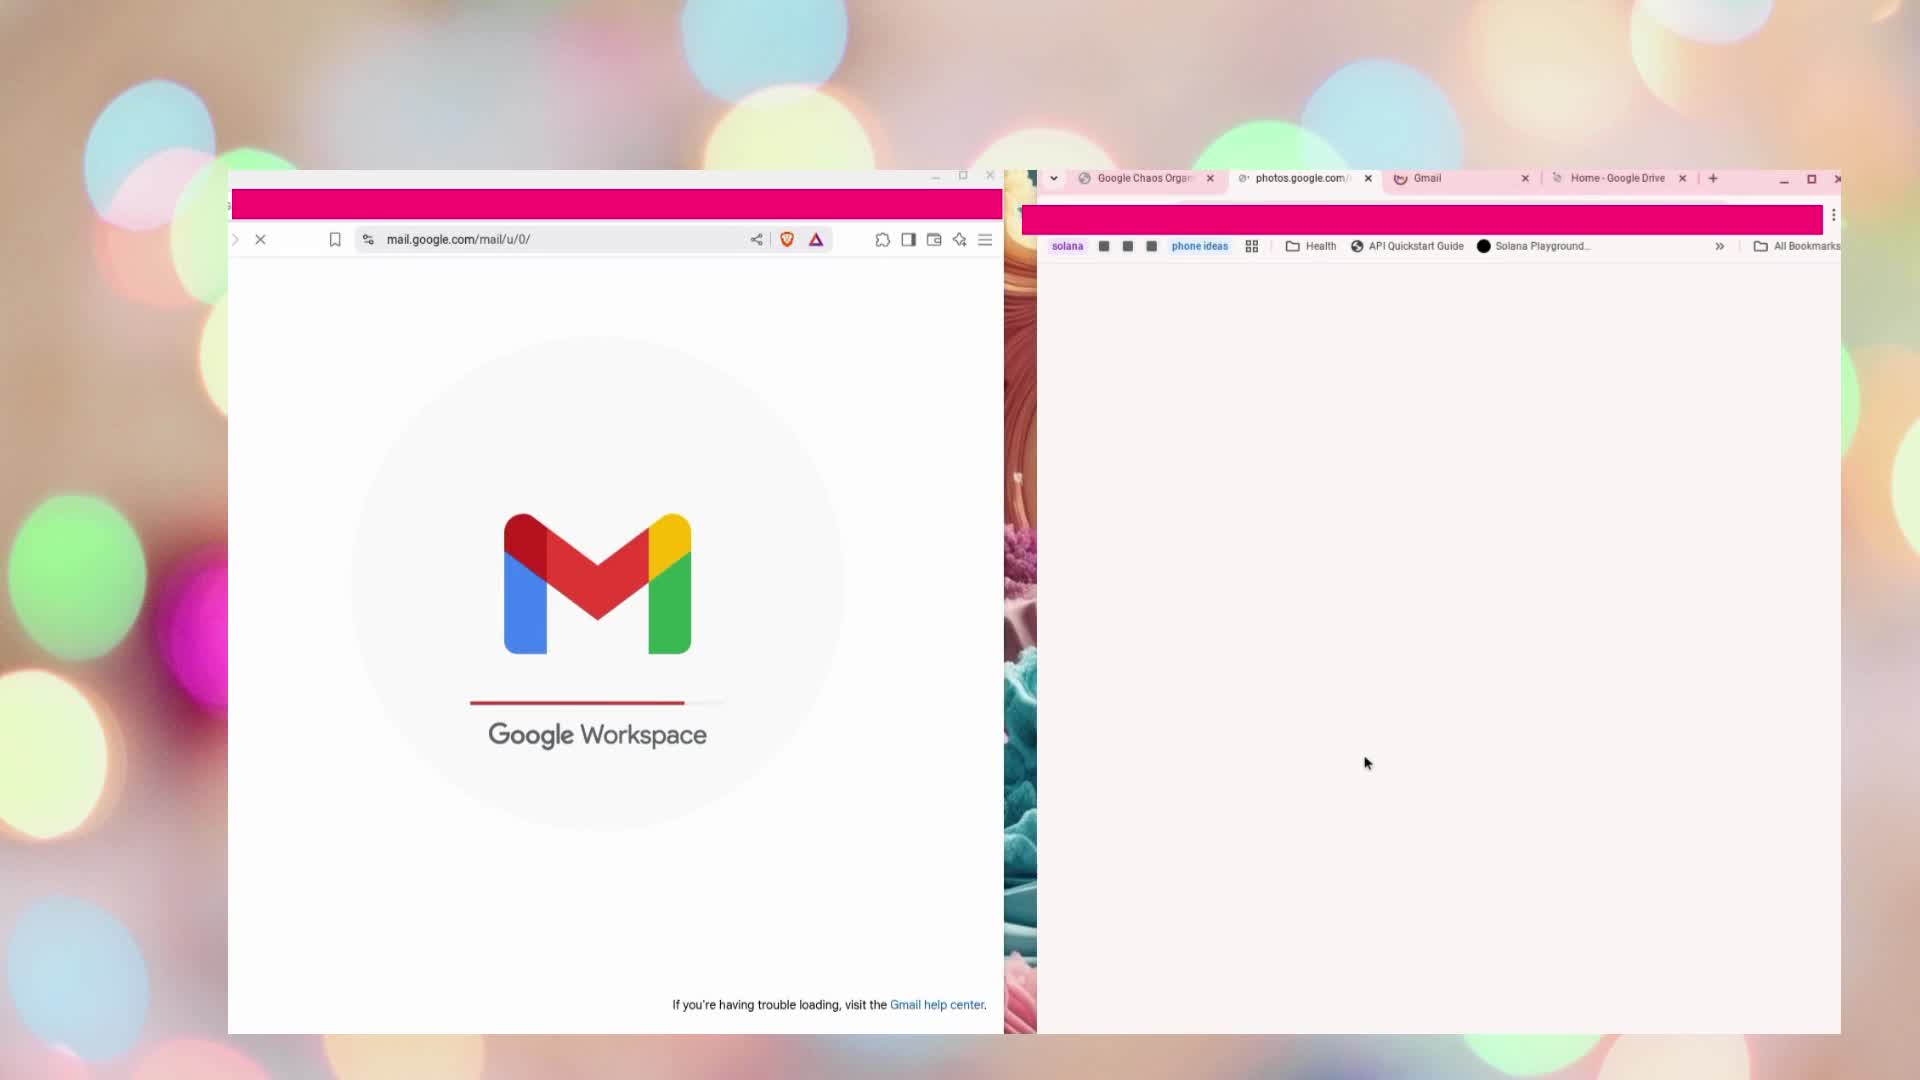Viewport: 1920px width, 1080px height.
Task: Open the Health bookmarks folder
Action: point(1311,246)
